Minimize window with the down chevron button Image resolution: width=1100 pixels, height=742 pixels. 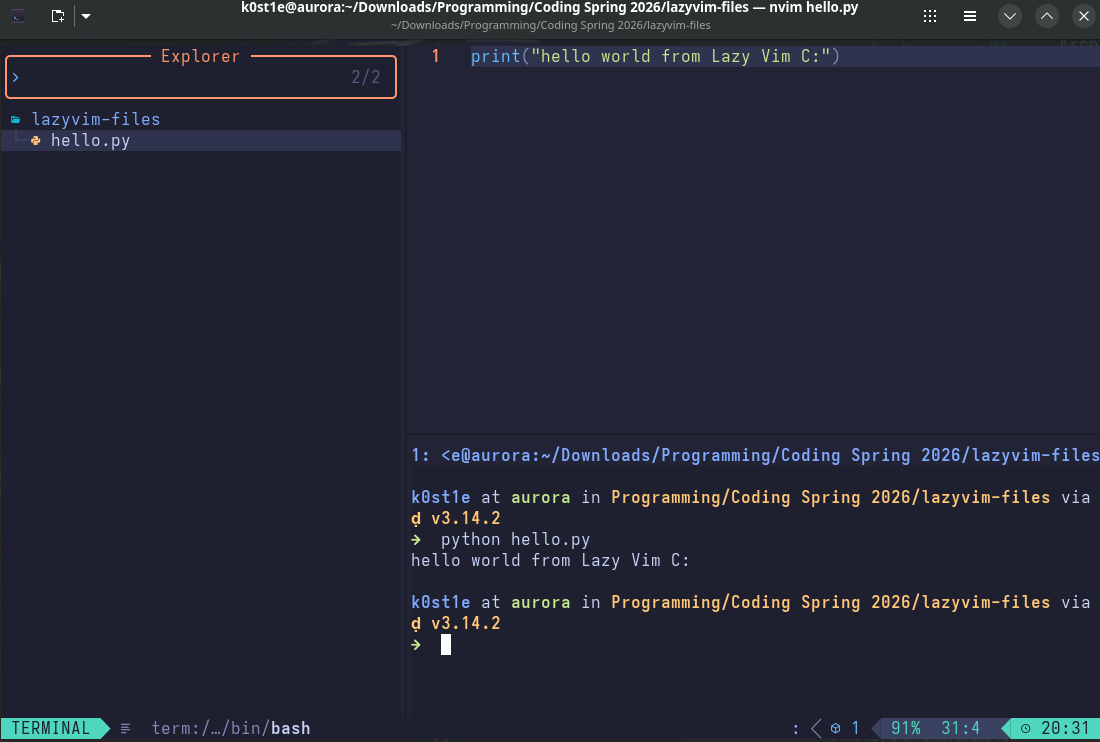click(1010, 16)
